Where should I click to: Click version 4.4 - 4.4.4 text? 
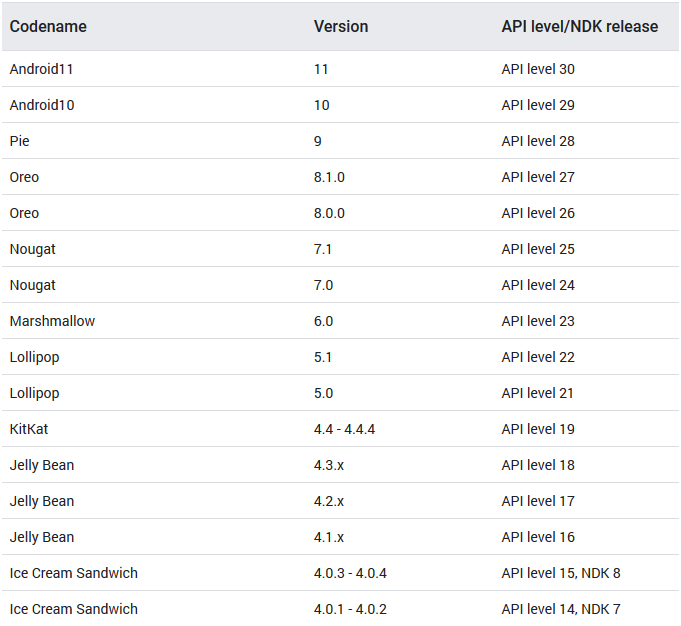pos(344,429)
